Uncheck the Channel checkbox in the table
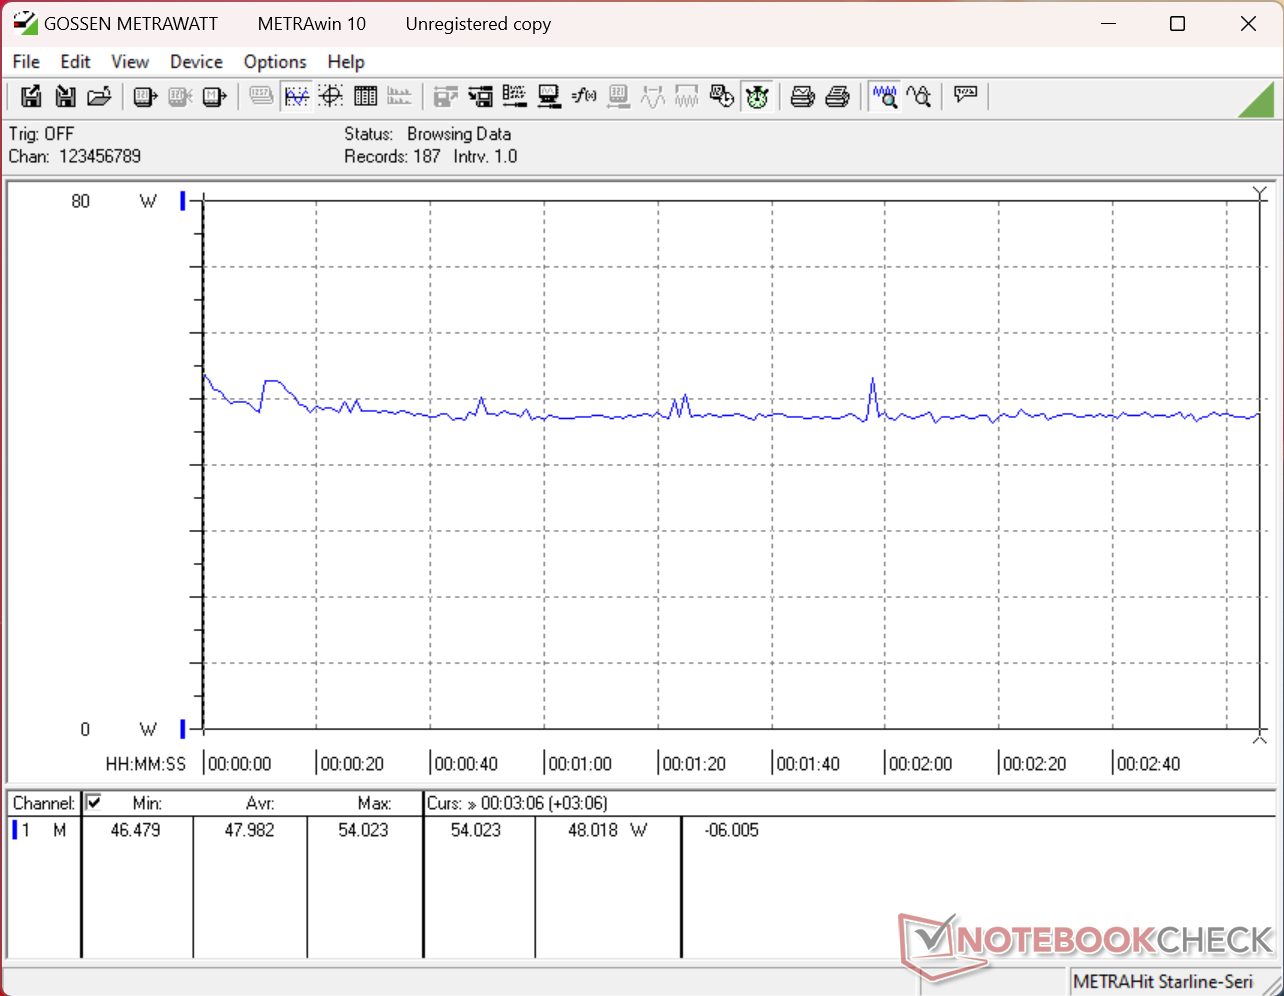This screenshot has height=996, width=1284. (93, 802)
